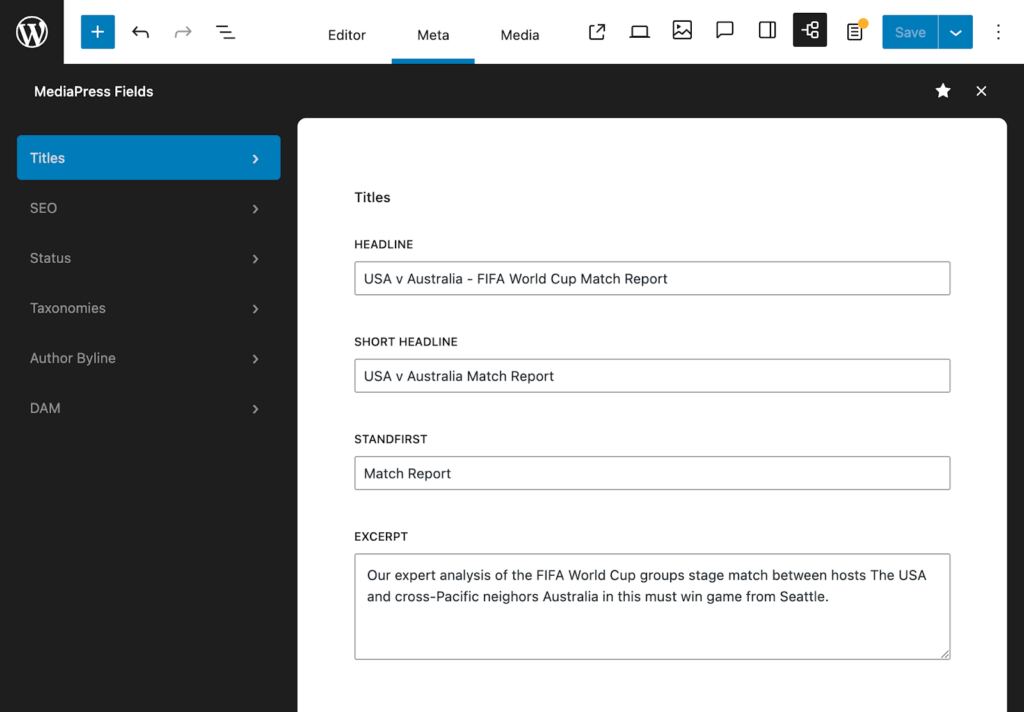Click the Undo arrow
Image resolution: width=1024 pixels, height=712 pixels.
tap(140, 31)
